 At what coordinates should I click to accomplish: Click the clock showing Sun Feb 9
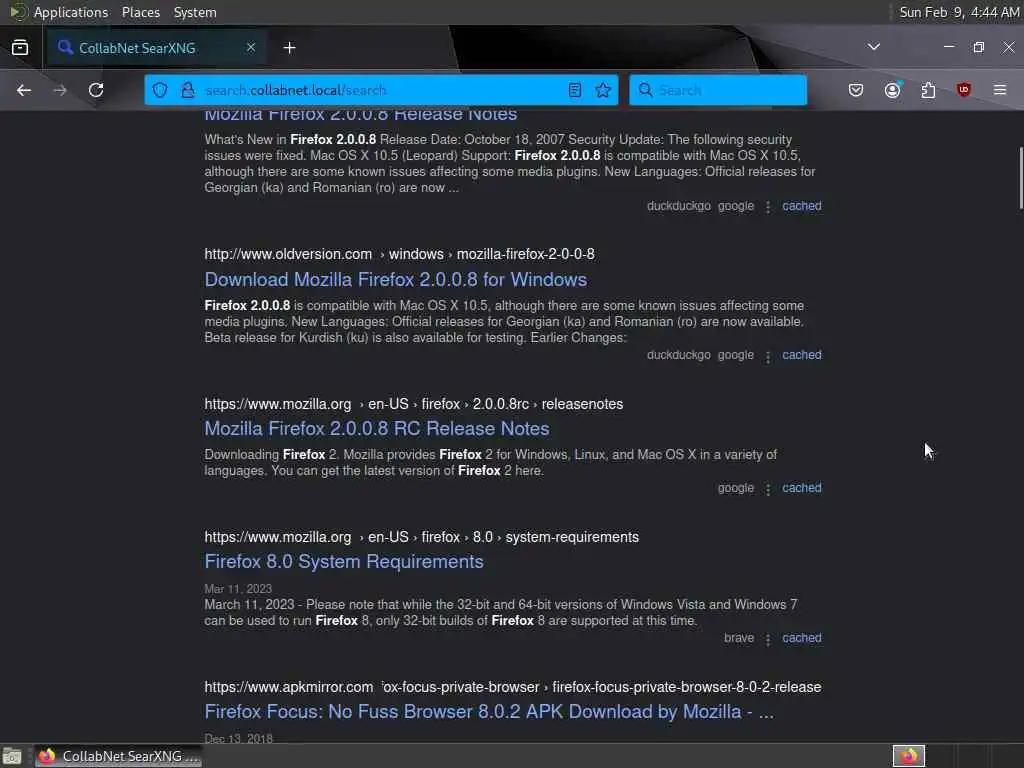[x=959, y=12]
